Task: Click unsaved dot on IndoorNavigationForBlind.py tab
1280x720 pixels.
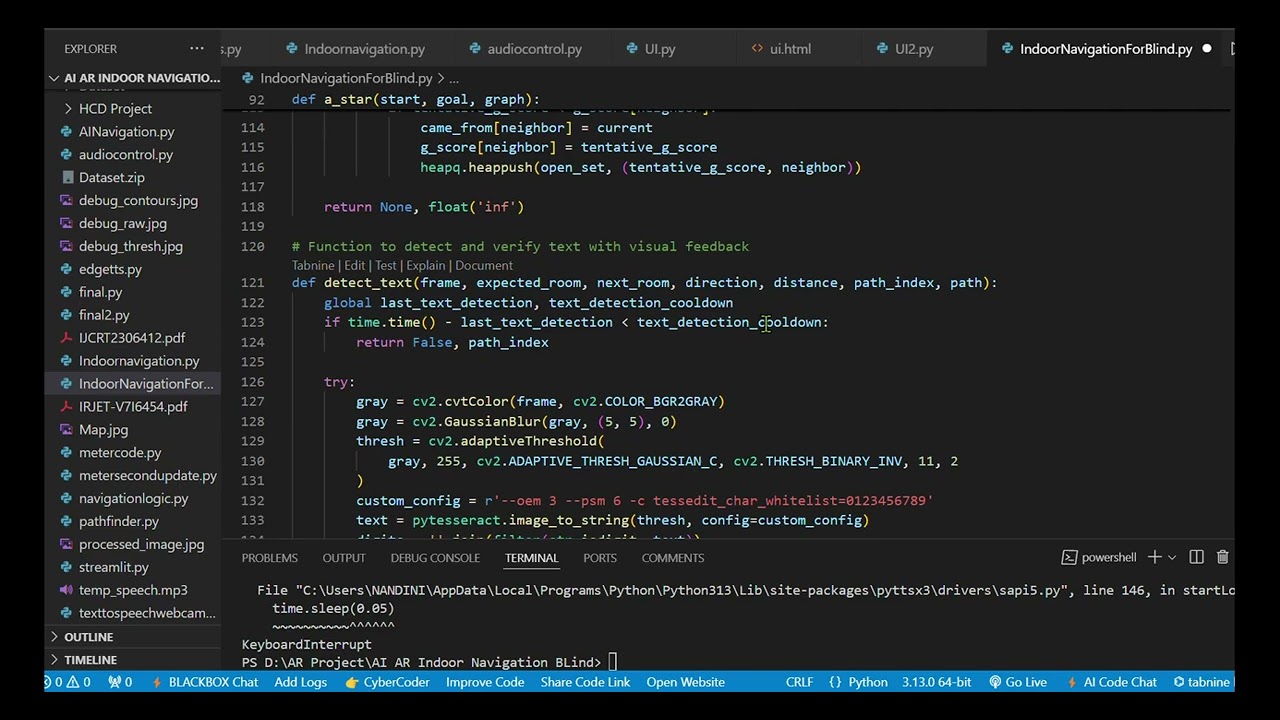Action: (x=1206, y=48)
